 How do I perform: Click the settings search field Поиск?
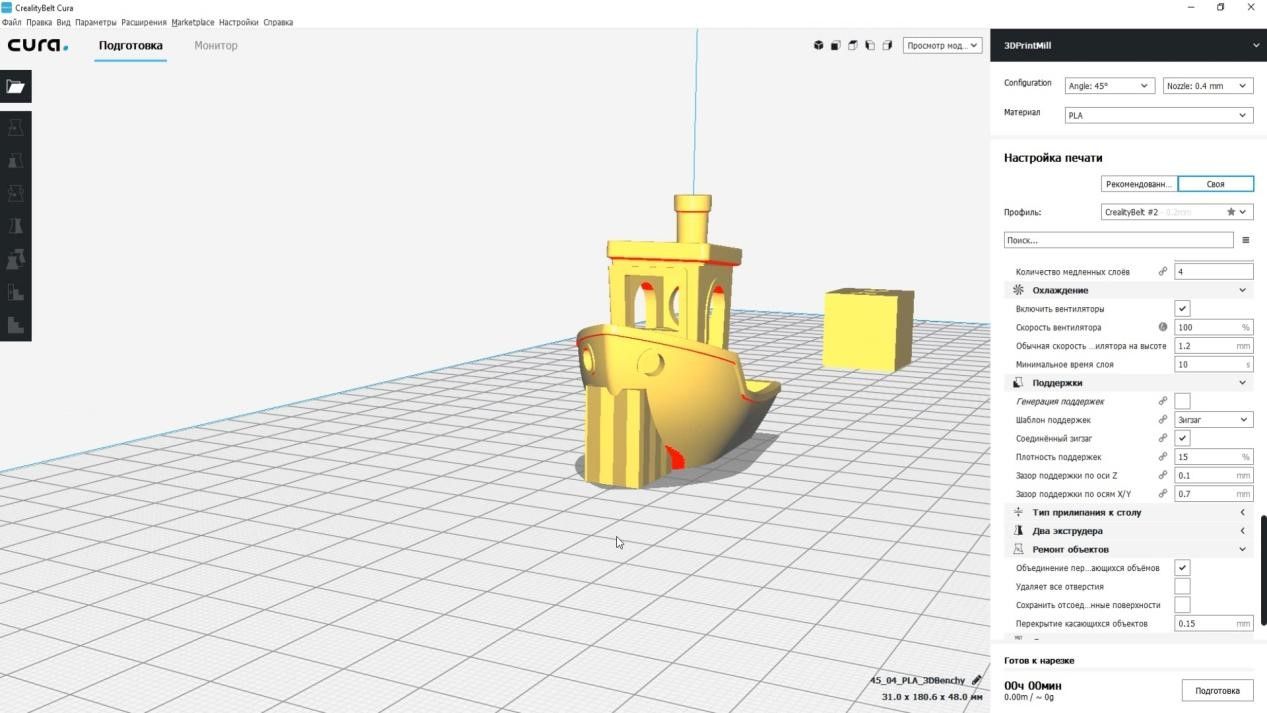[1118, 240]
